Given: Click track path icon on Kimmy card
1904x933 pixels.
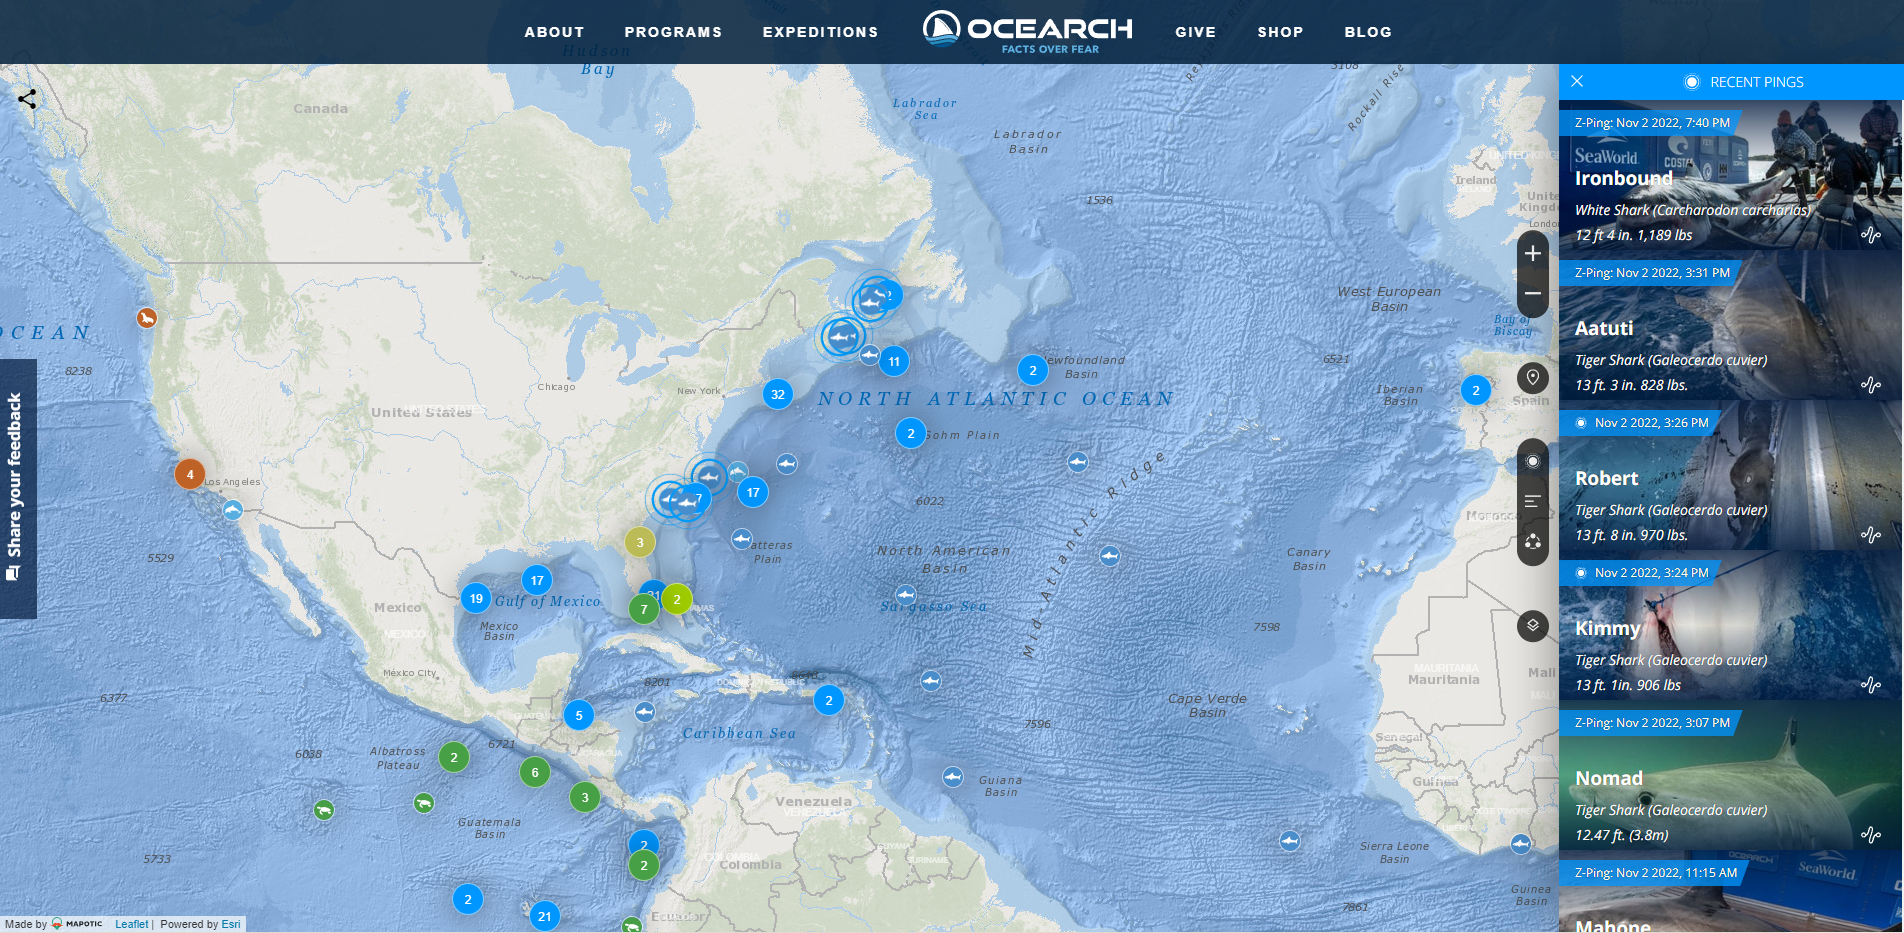Looking at the screenshot, I should point(1870,685).
